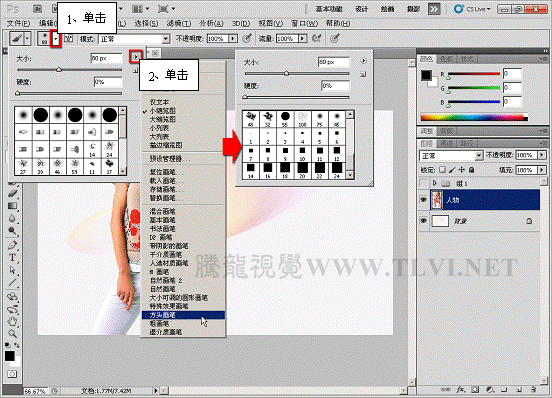Choose the 大缩览图 view option

coord(162,119)
